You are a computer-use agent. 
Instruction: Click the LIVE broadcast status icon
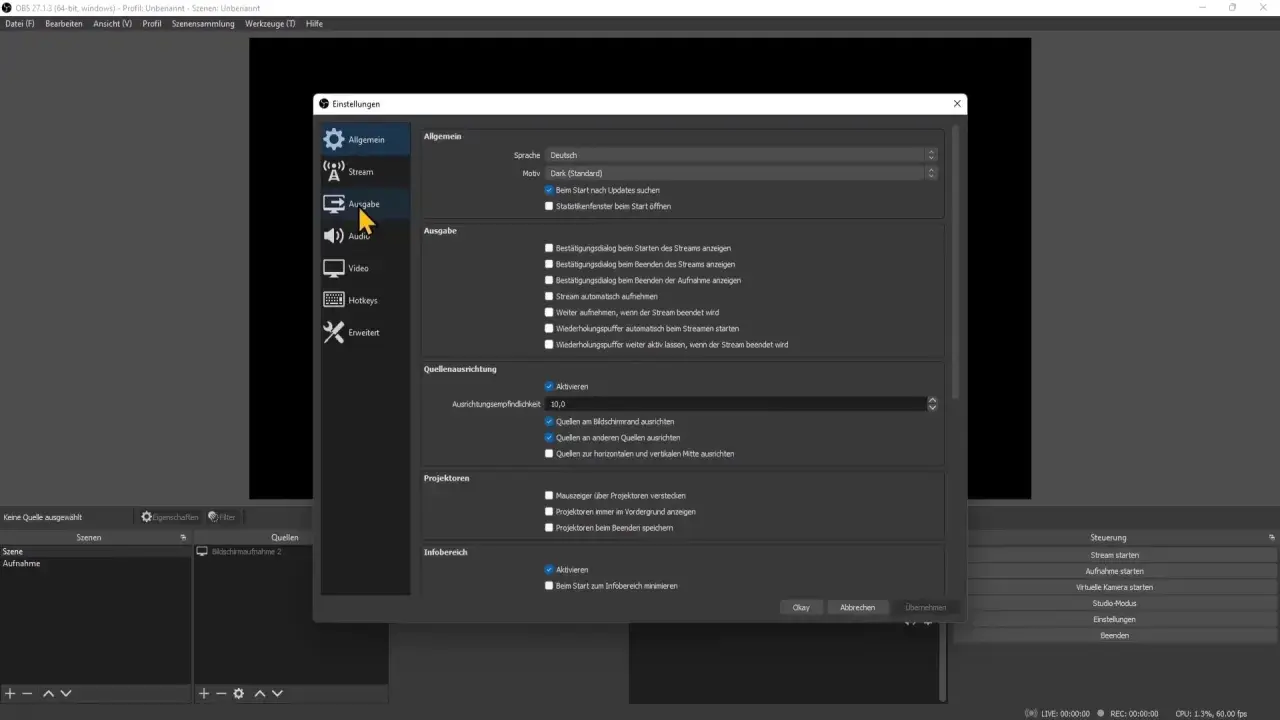point(1031,713)
